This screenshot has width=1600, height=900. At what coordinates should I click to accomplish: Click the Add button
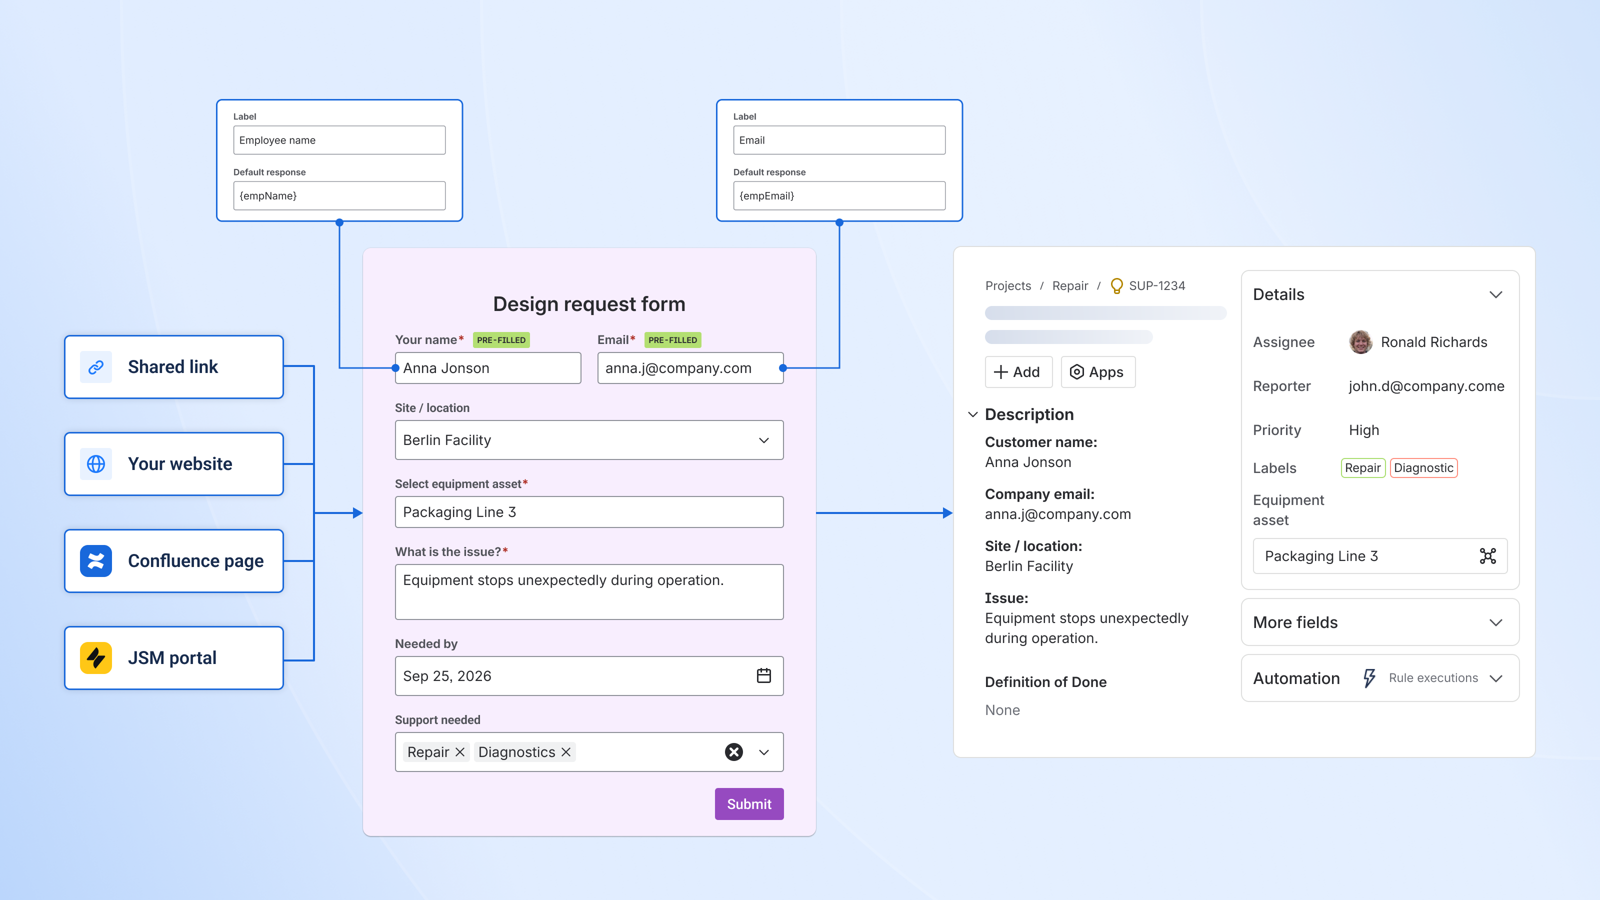(x=1018, y=372)
